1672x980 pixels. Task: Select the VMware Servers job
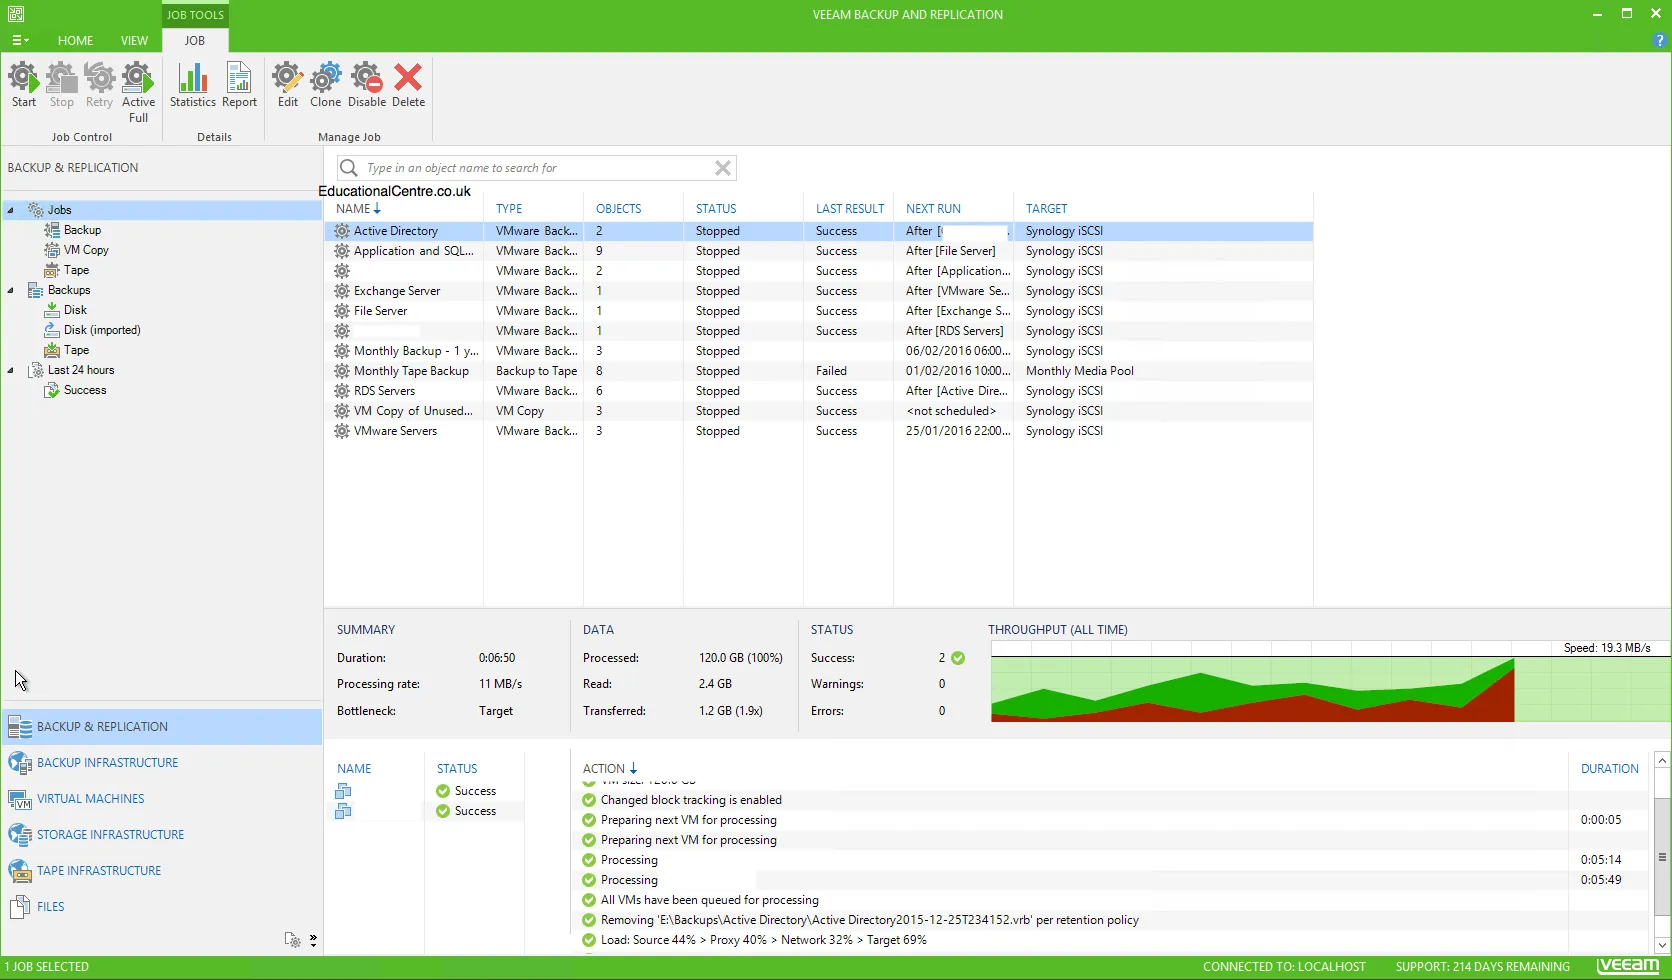tap(818, 431)
